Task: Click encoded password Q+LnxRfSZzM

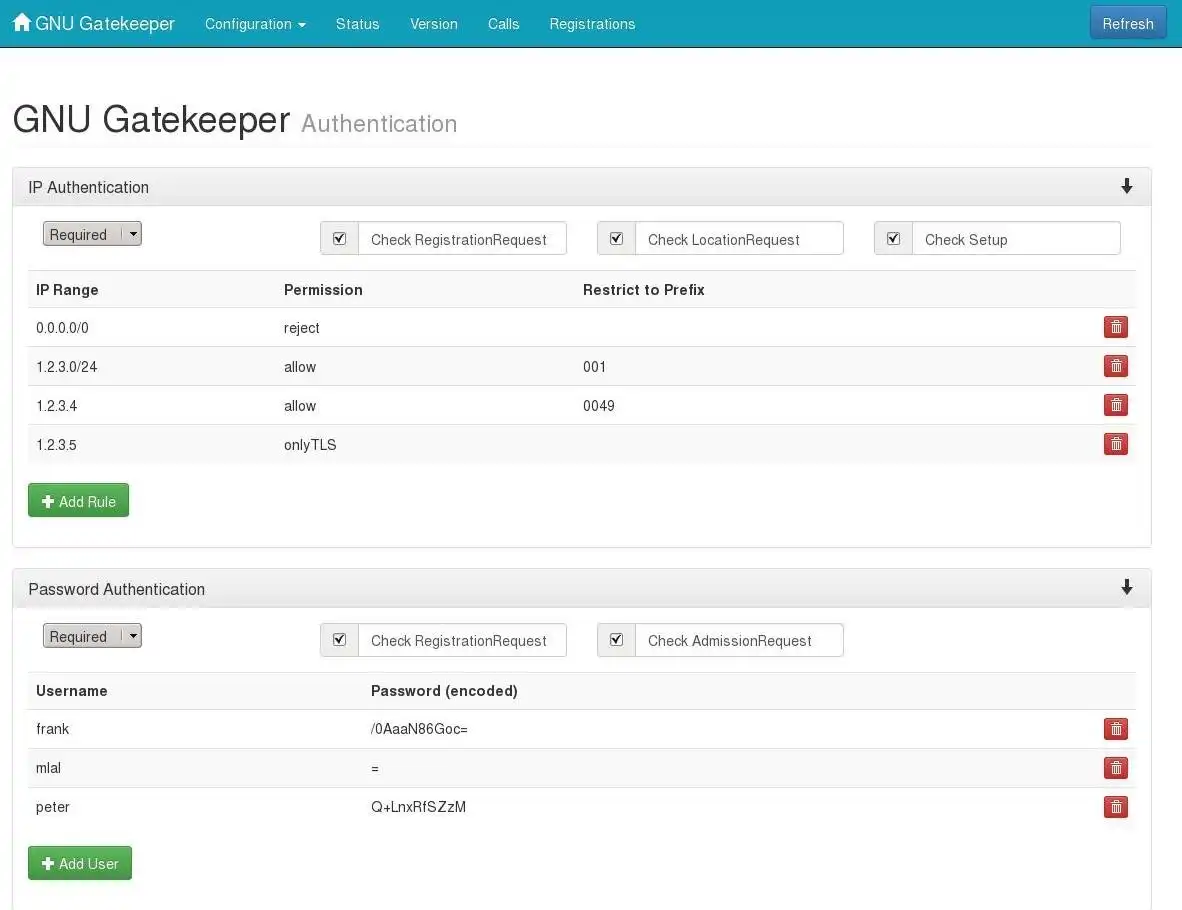Action: pyautogui.click(x=418, y=807)
